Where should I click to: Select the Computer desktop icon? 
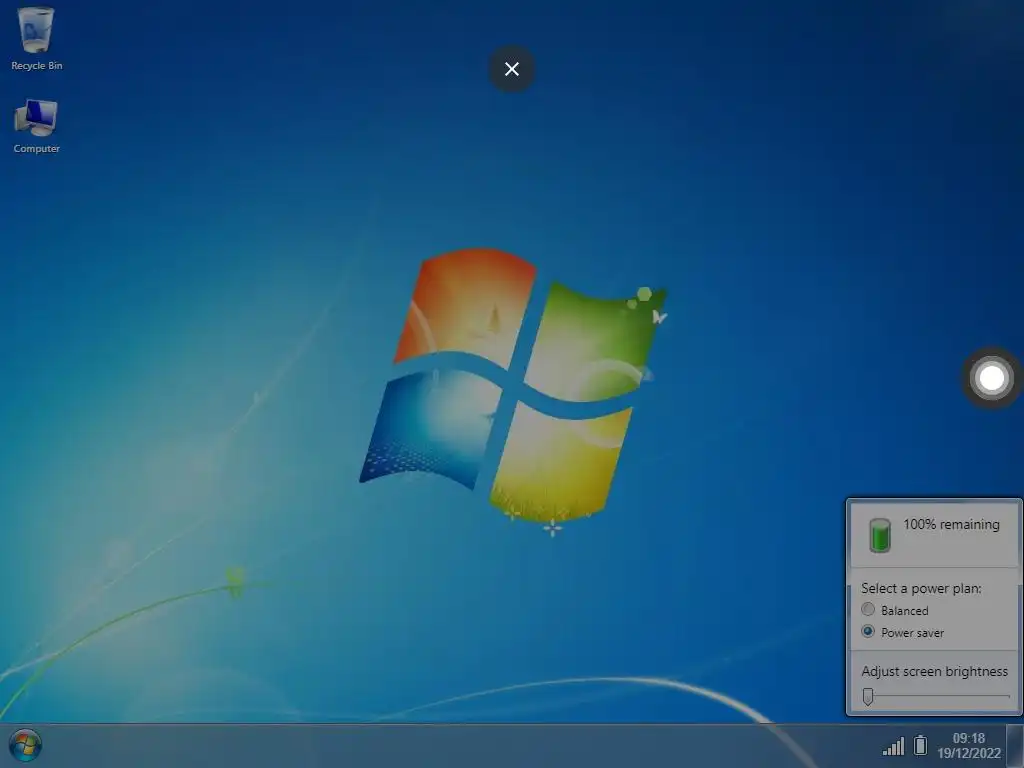(36, 126)
